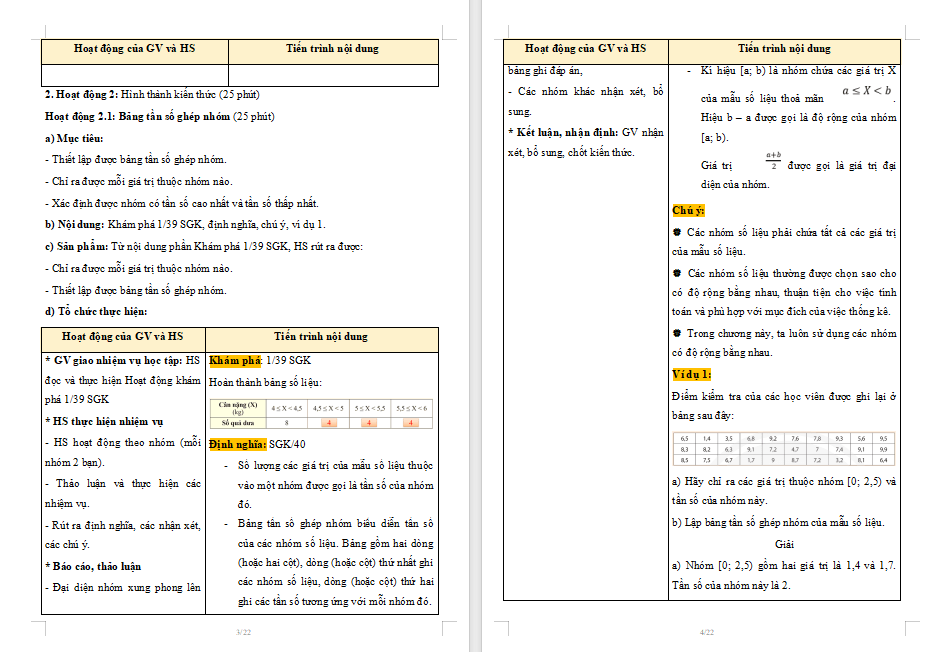Click the highlighted 'Định nghĩa:' label
Screen dimensions: 949x652
click(237, 444)
